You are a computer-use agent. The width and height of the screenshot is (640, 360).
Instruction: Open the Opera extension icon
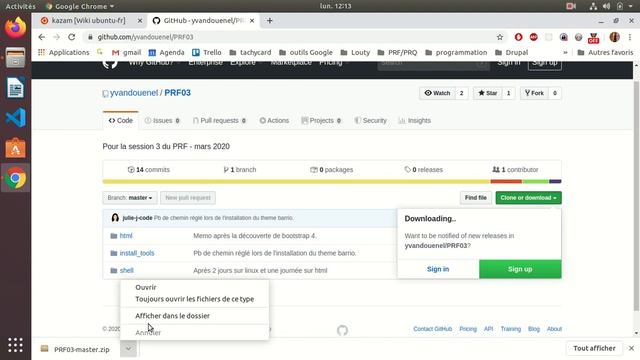pyautogui.click(x=518, y=37)
